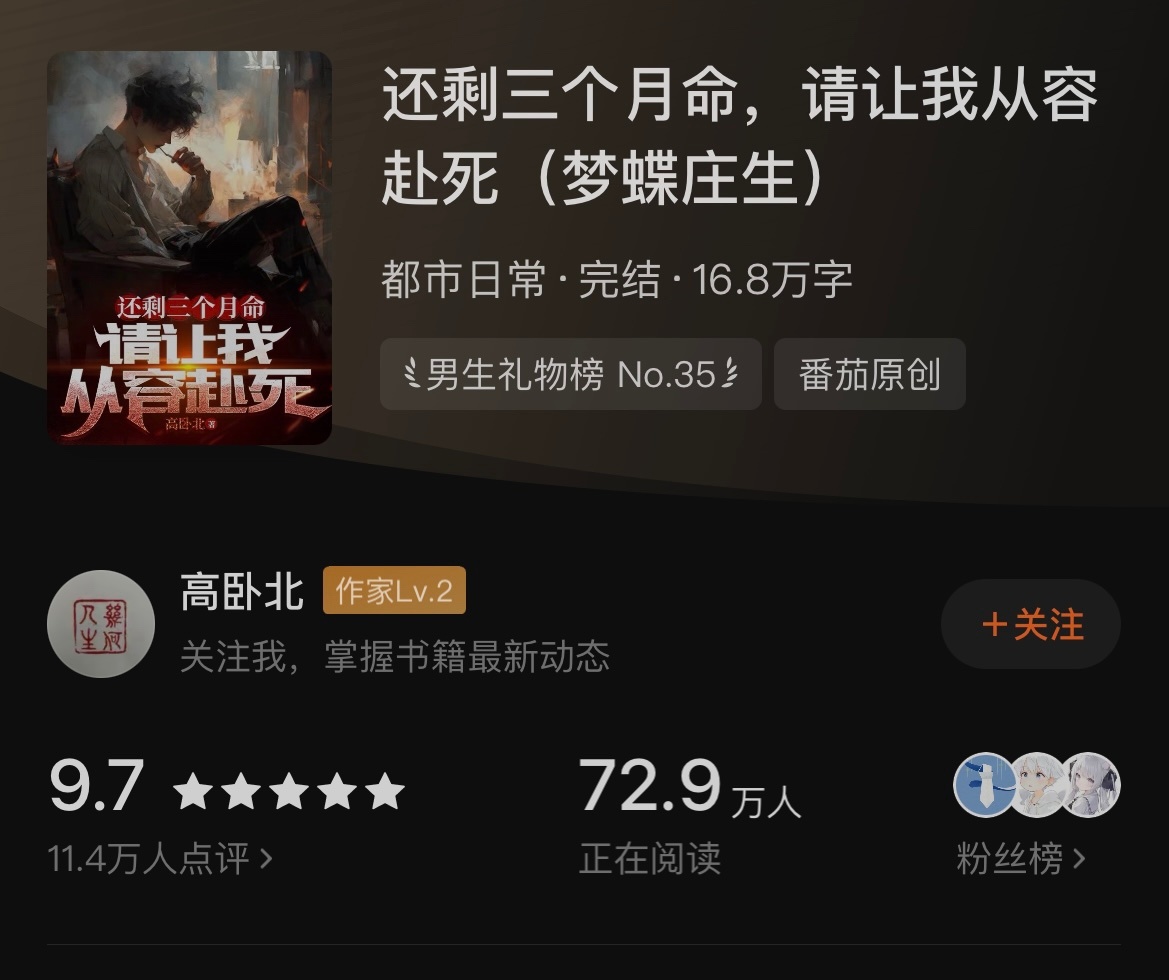Expand 11.4万人点评 reviews chevron

pyautogui.click(x=266, y=859)
